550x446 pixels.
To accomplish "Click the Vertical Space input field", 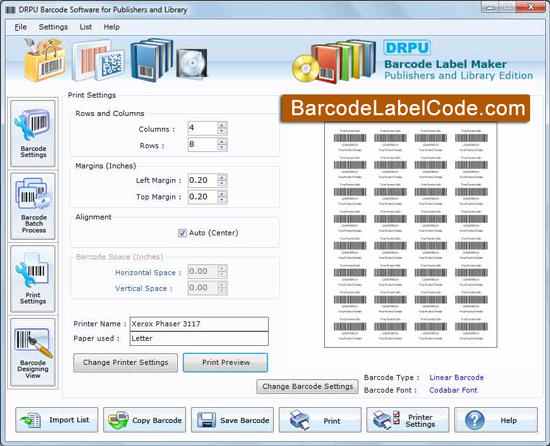I will coord(203,288).
